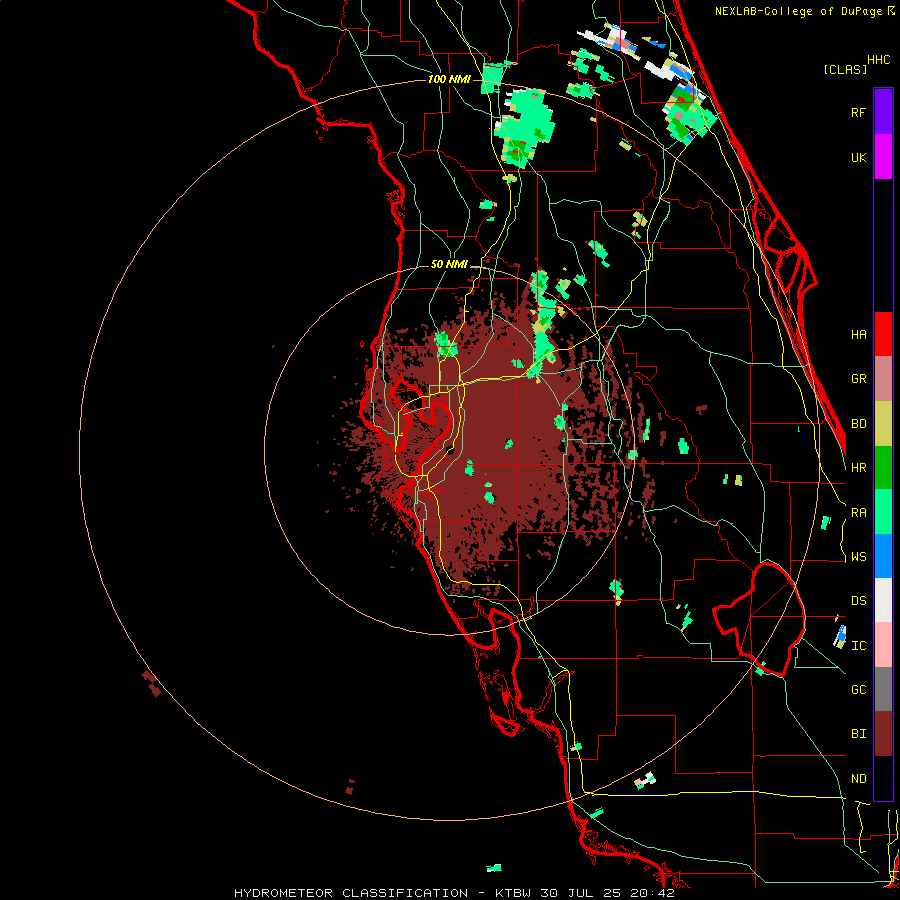Screen dimensions: 900x900
Task: Click the 'WS' legend label
Action: (x=858, y=557)
